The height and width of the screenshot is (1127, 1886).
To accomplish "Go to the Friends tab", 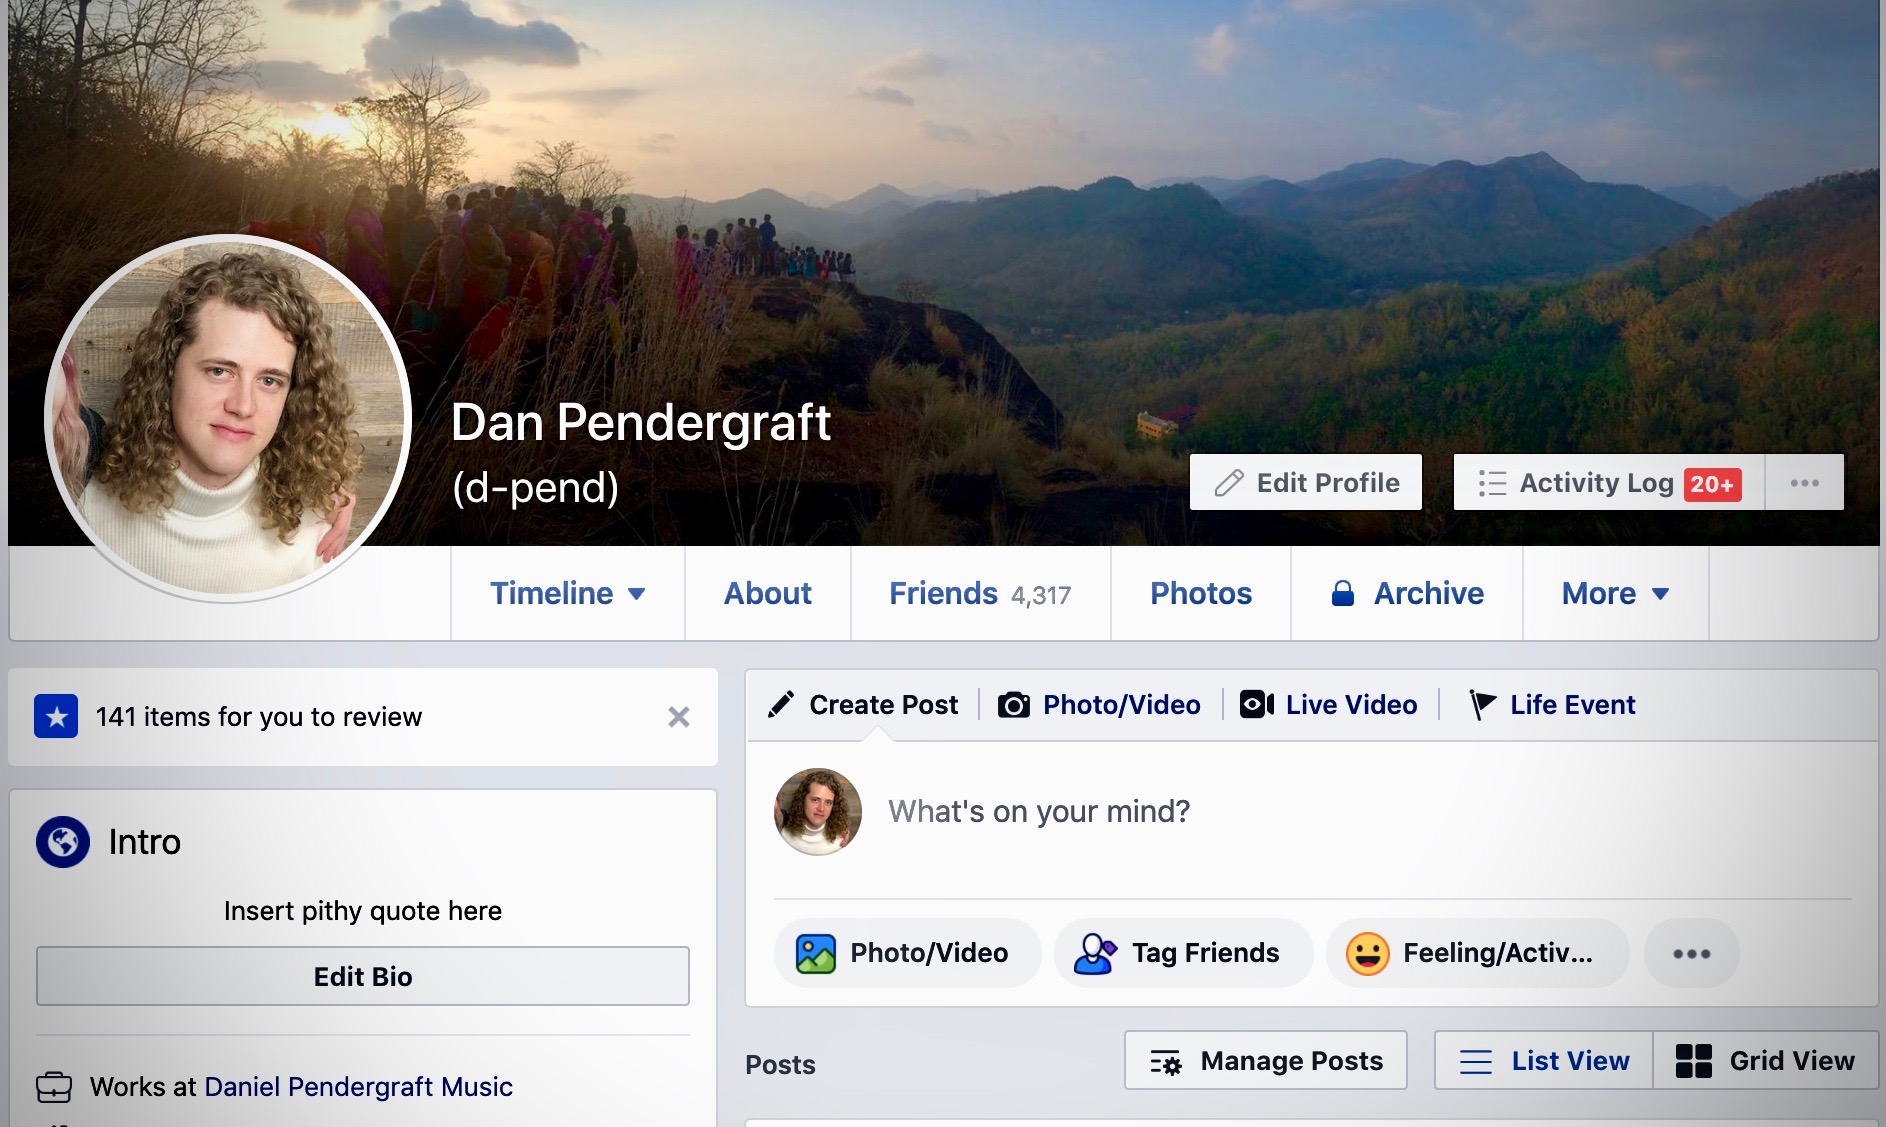I will pyautogui.click(x=980, y=593).
